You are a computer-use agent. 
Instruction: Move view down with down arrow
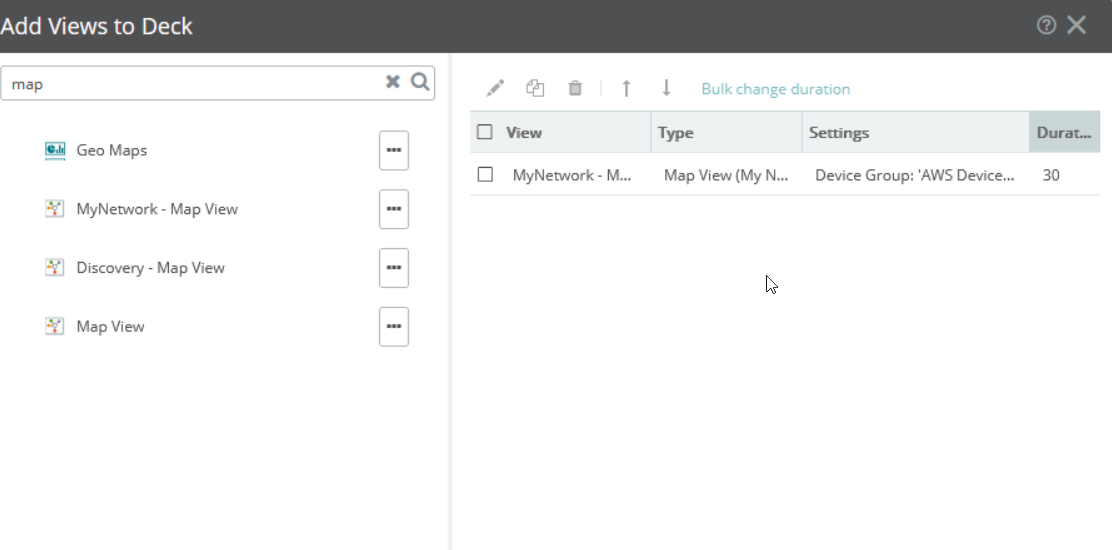click(x=666, y=88)
